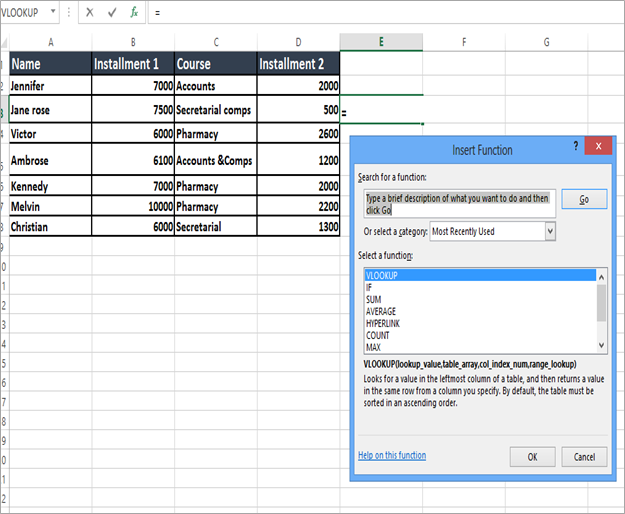Click function list scroll down arrow
The height and width of the screenshot is (514, 625).
click(x=601, y=345)
